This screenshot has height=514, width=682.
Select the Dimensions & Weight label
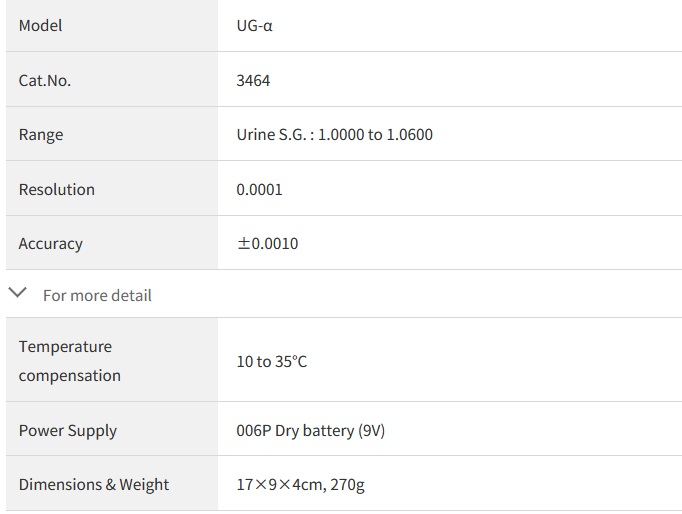(x=94, y=485)
